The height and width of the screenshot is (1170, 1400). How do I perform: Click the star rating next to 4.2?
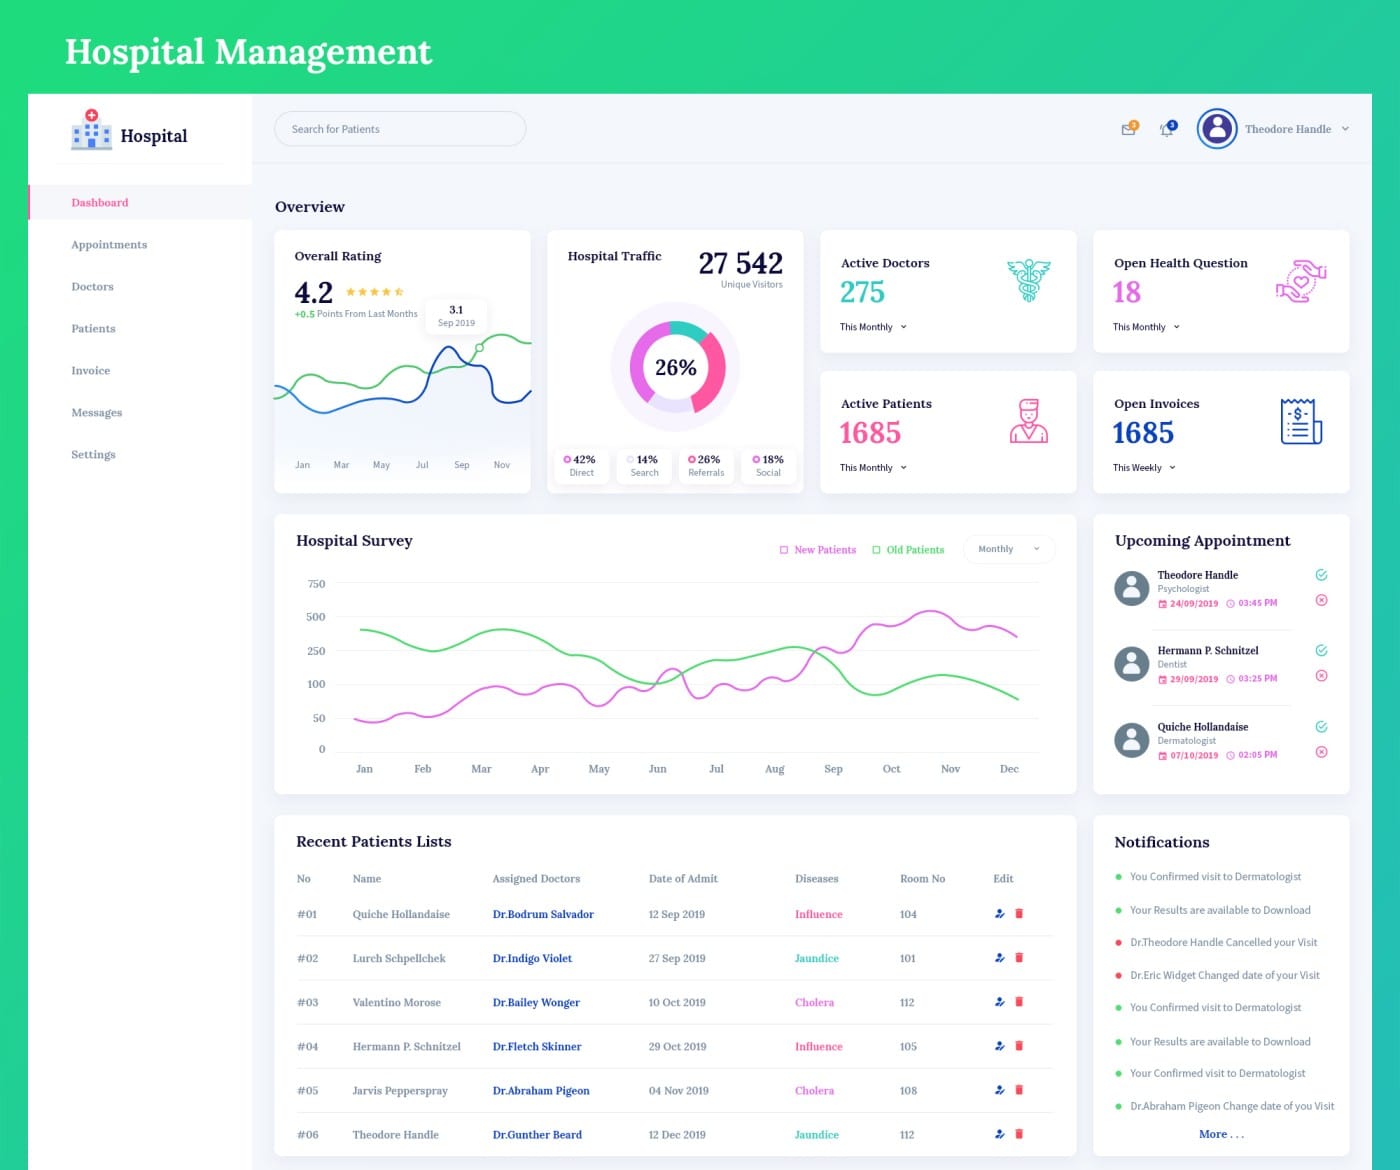click(375, 292)
